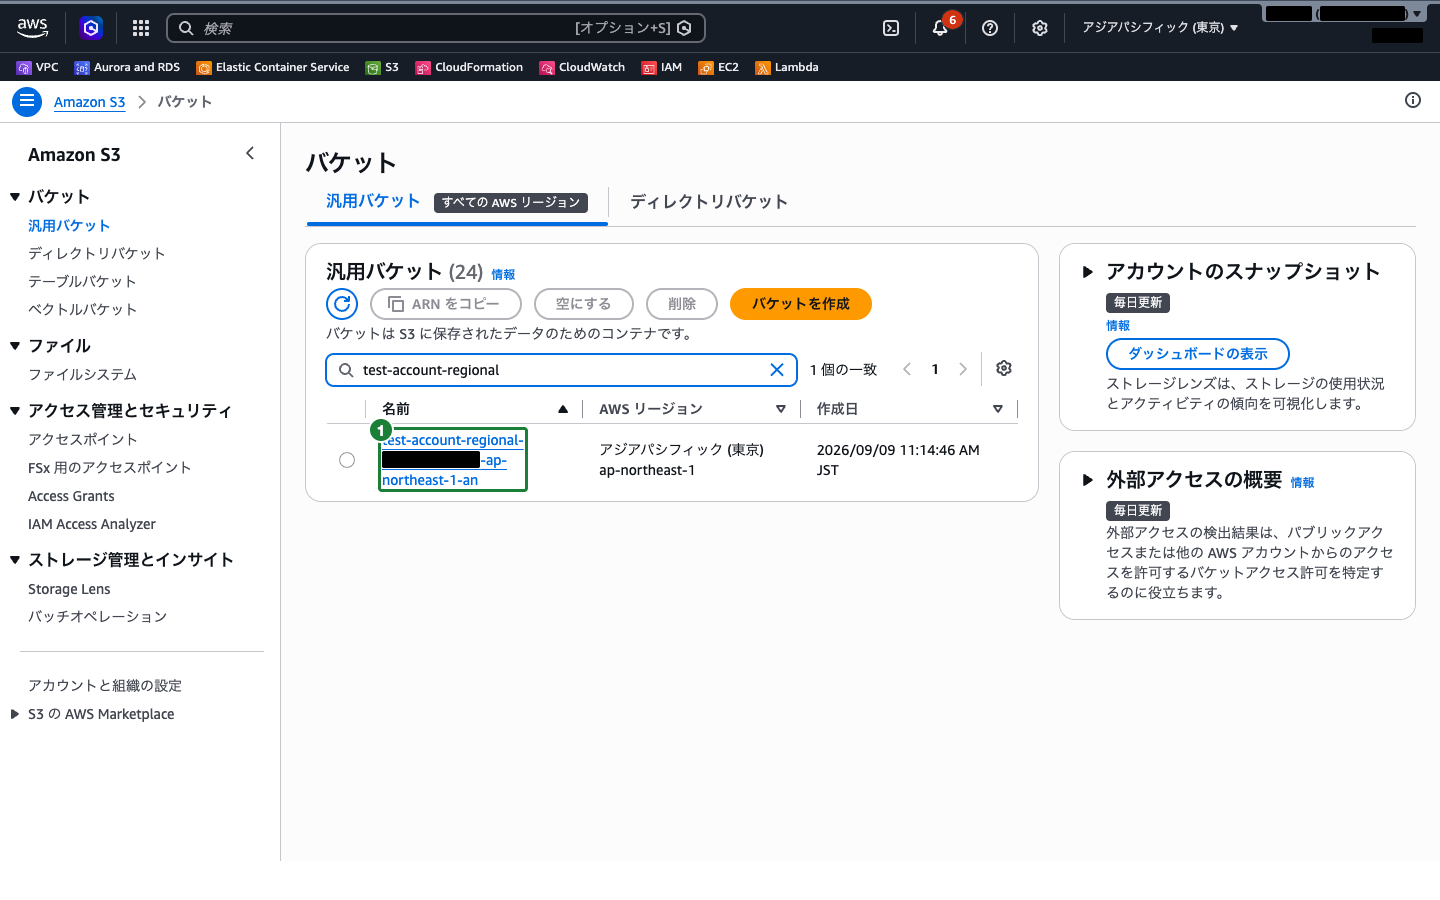Collapse the アクセス管理とセキュリティ section
The width and height of the screenshot is (1440, 900).
(x=15, y=411)
